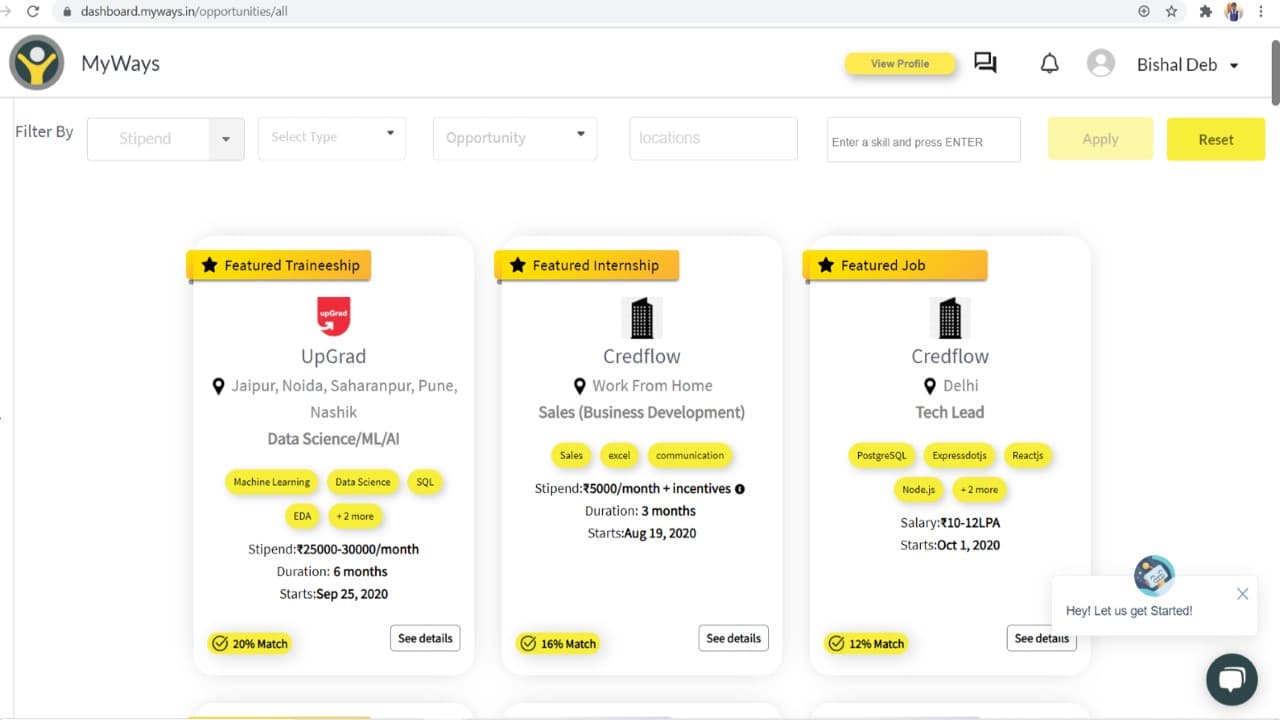Click the checkmark icon on 20% Match badge
Image resolution: width=1280 pixels, height=720 pixels.
[219, 643]
